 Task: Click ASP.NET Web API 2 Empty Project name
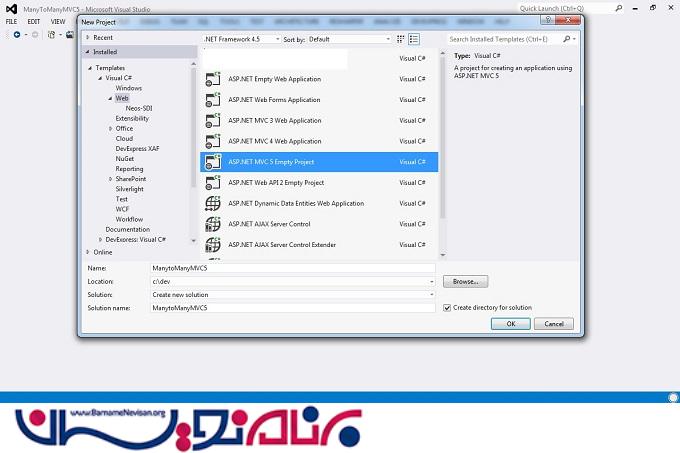(276, 183)
